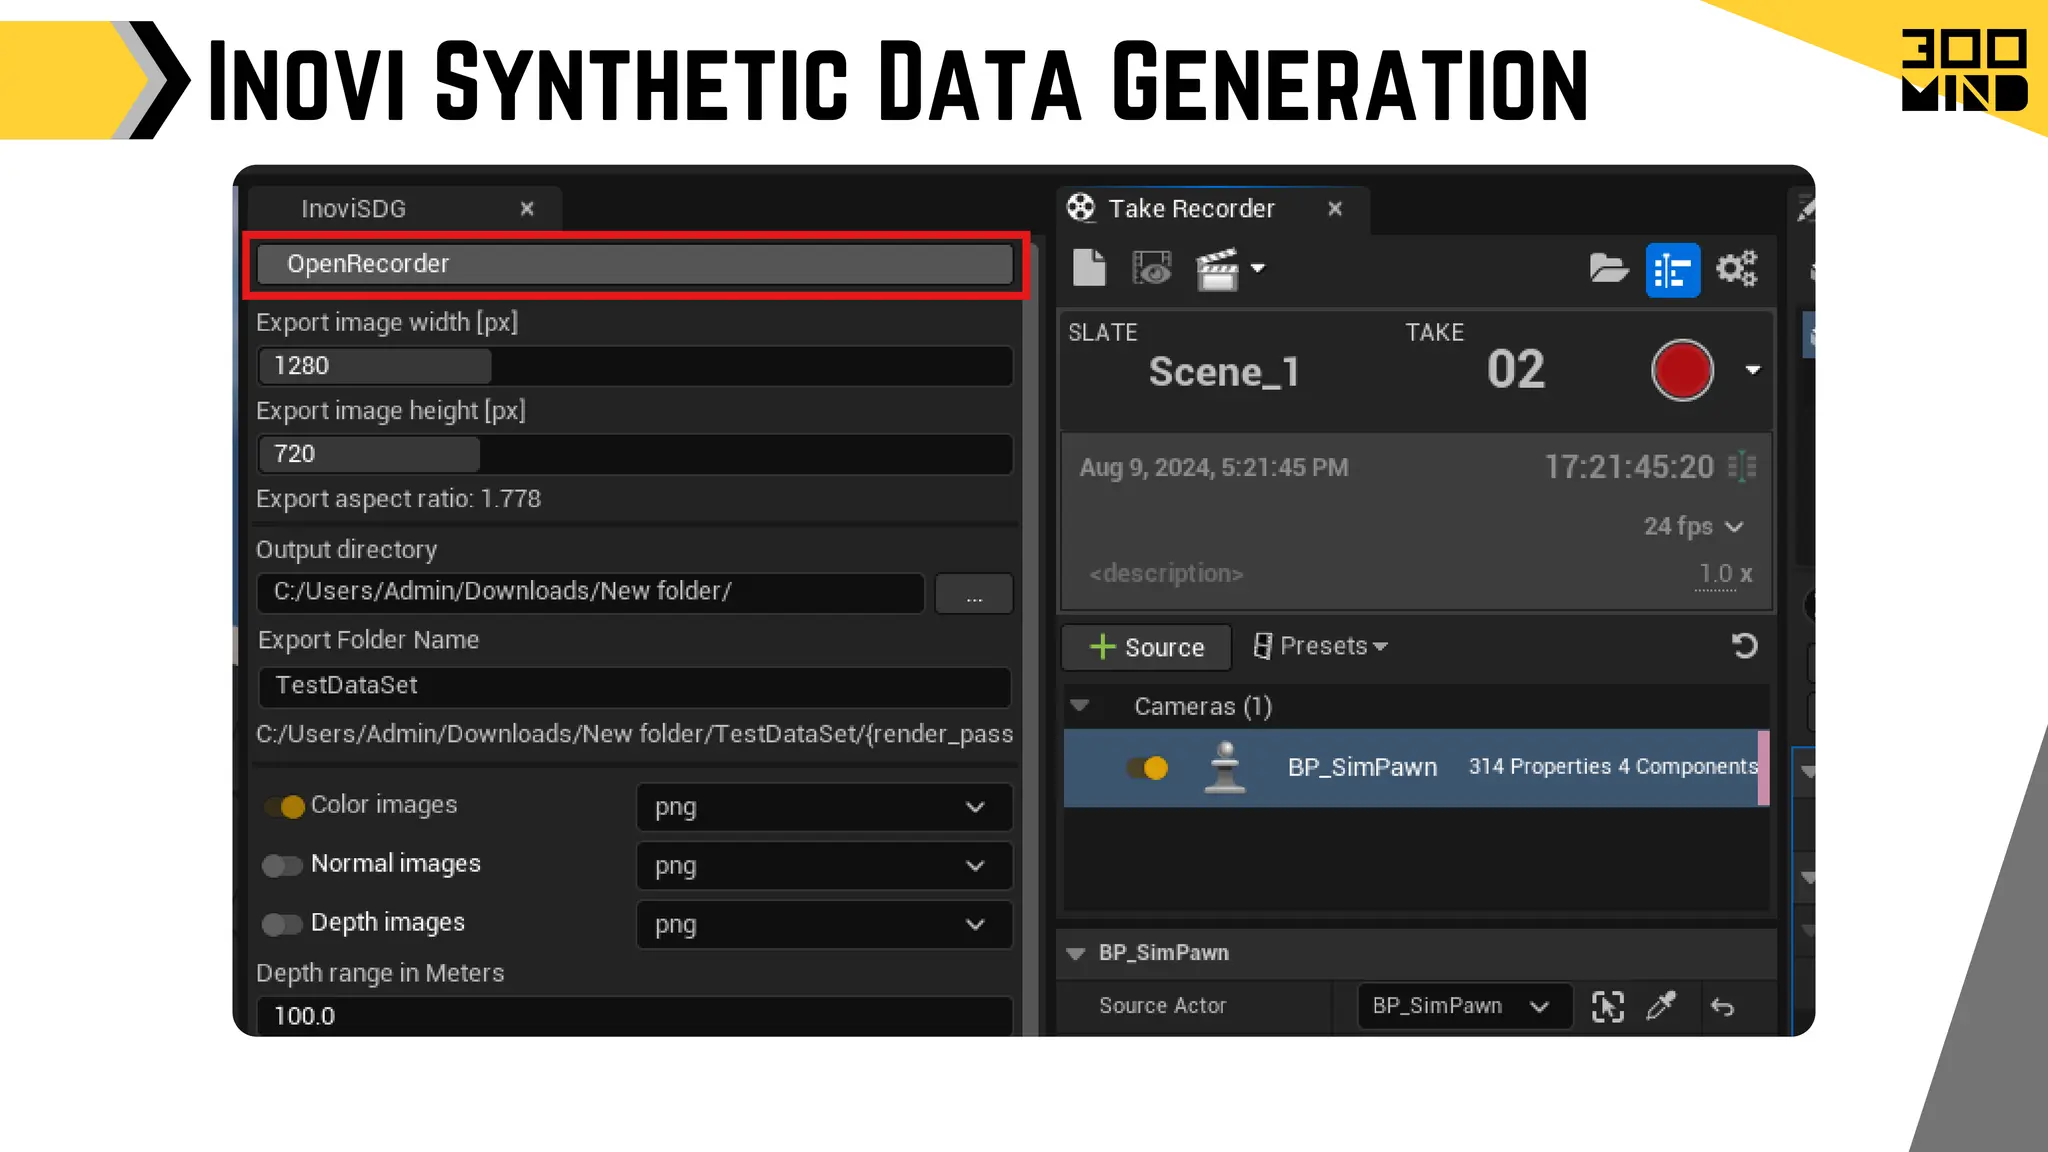
Task: Close the Take Recorder tab
Action: [x=1335, y=209]
